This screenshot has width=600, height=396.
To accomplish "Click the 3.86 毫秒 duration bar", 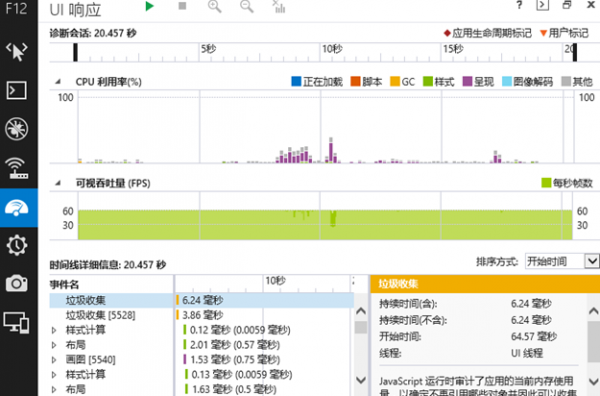I will (178, 315).
